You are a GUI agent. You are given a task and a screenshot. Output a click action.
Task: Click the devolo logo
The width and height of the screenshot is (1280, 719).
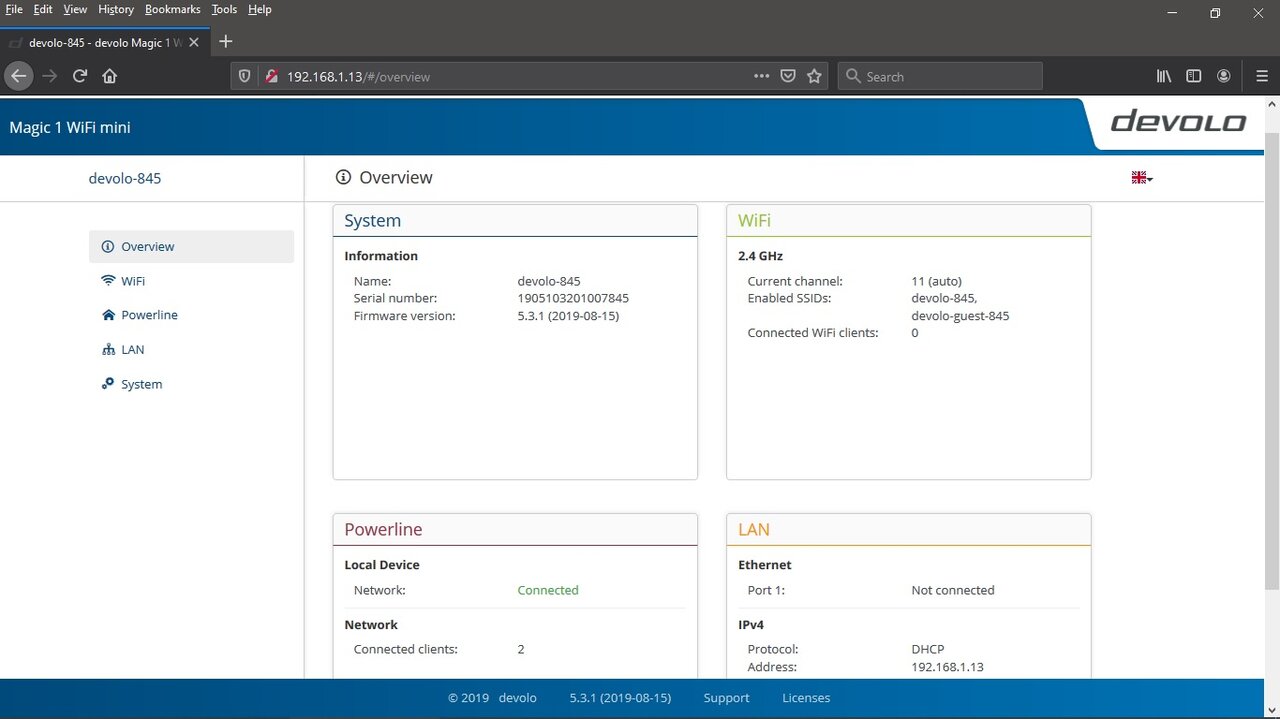[1178, 122]
